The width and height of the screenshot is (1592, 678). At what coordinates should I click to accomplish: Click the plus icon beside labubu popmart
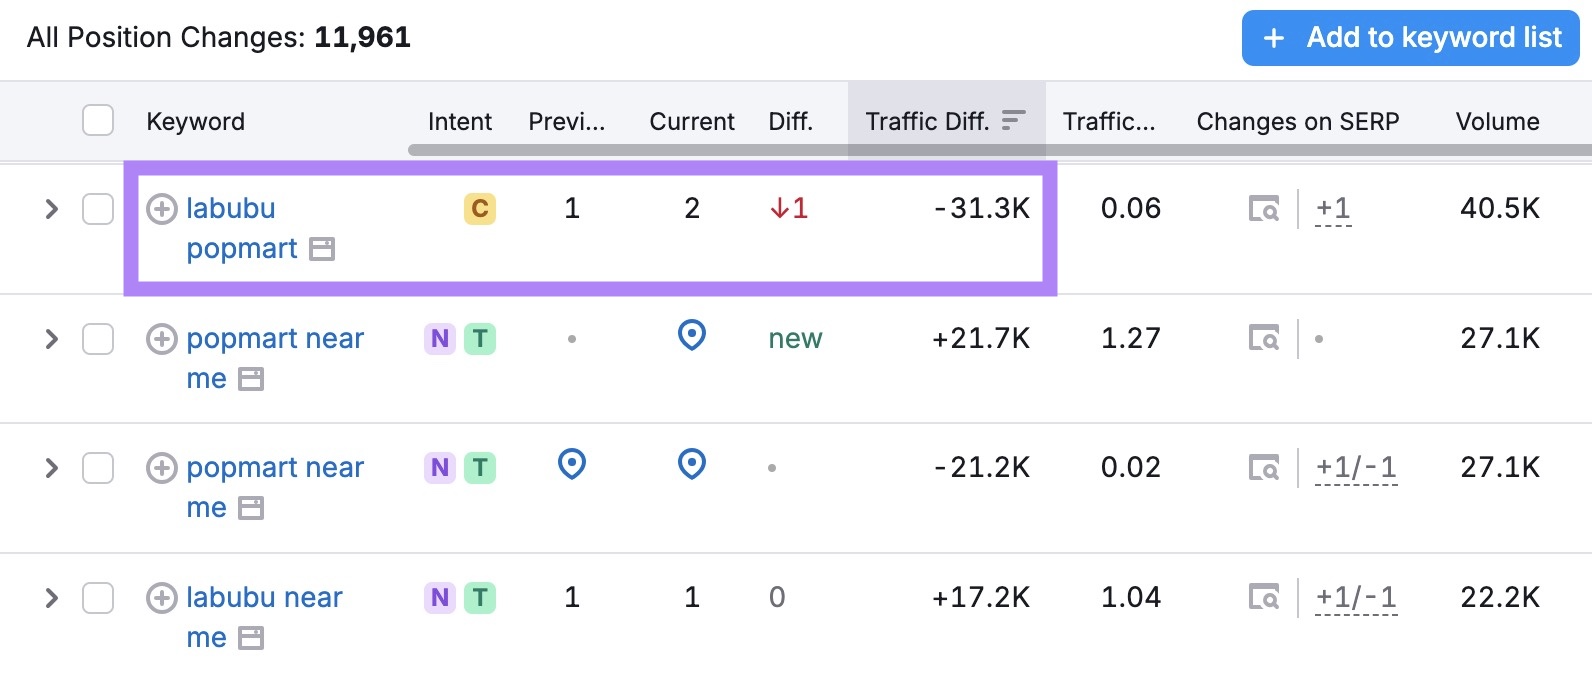(x=161, y=209)
